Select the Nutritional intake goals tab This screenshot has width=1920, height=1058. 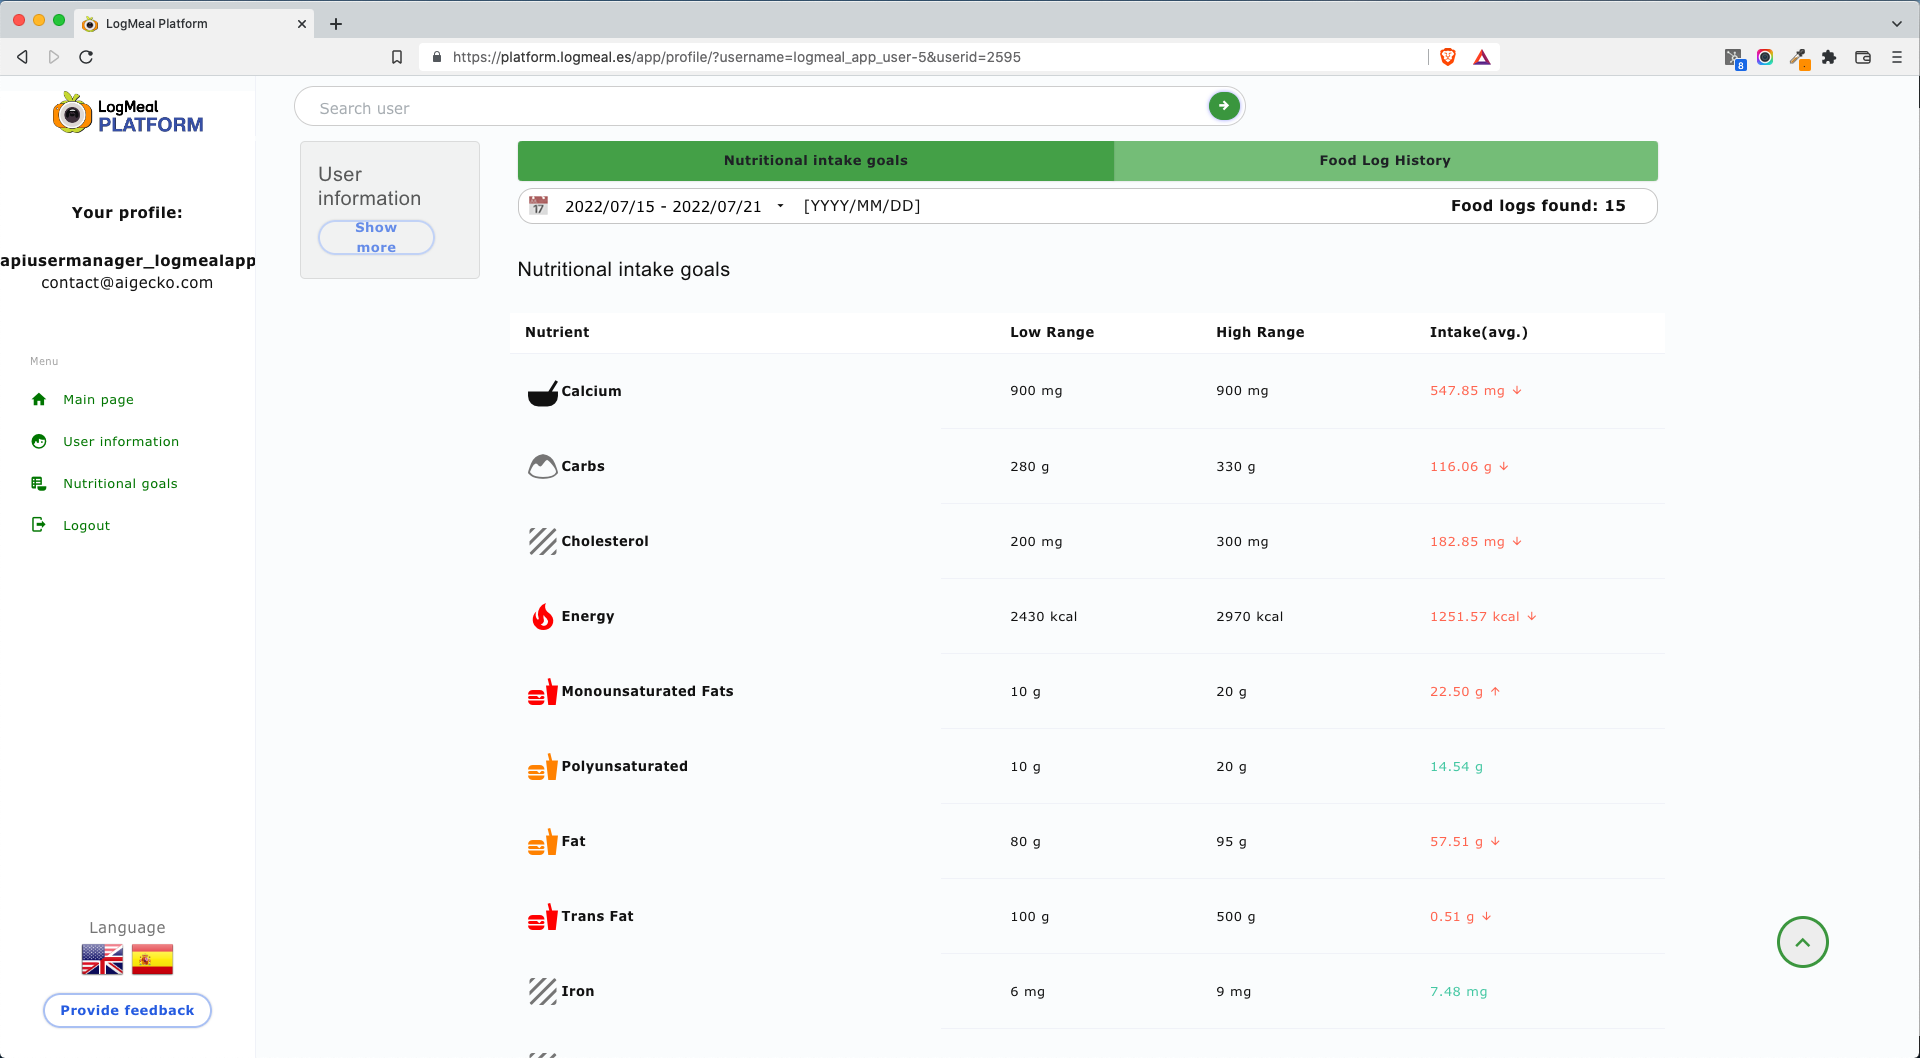[x=814, y=160]
